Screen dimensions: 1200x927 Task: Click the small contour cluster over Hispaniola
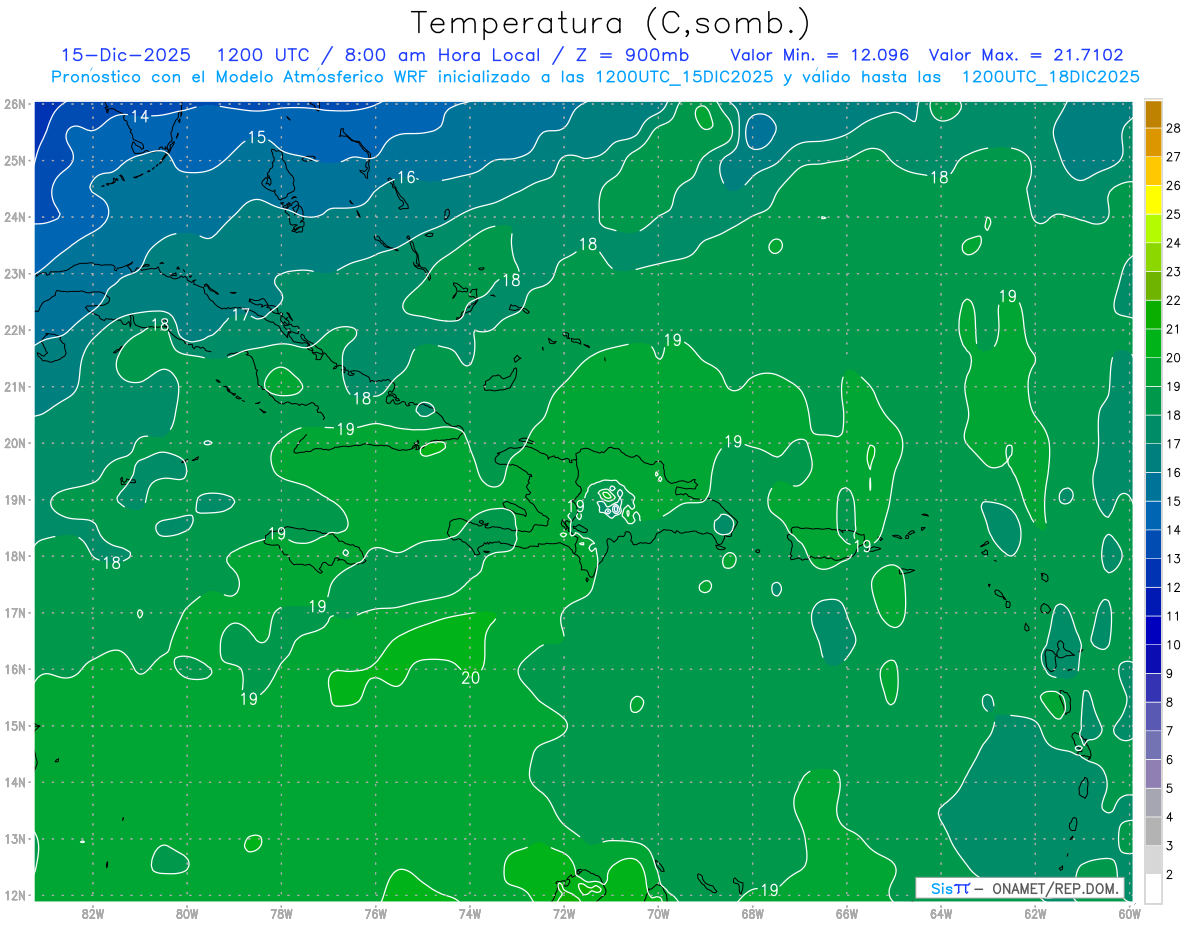coord(612,501)
